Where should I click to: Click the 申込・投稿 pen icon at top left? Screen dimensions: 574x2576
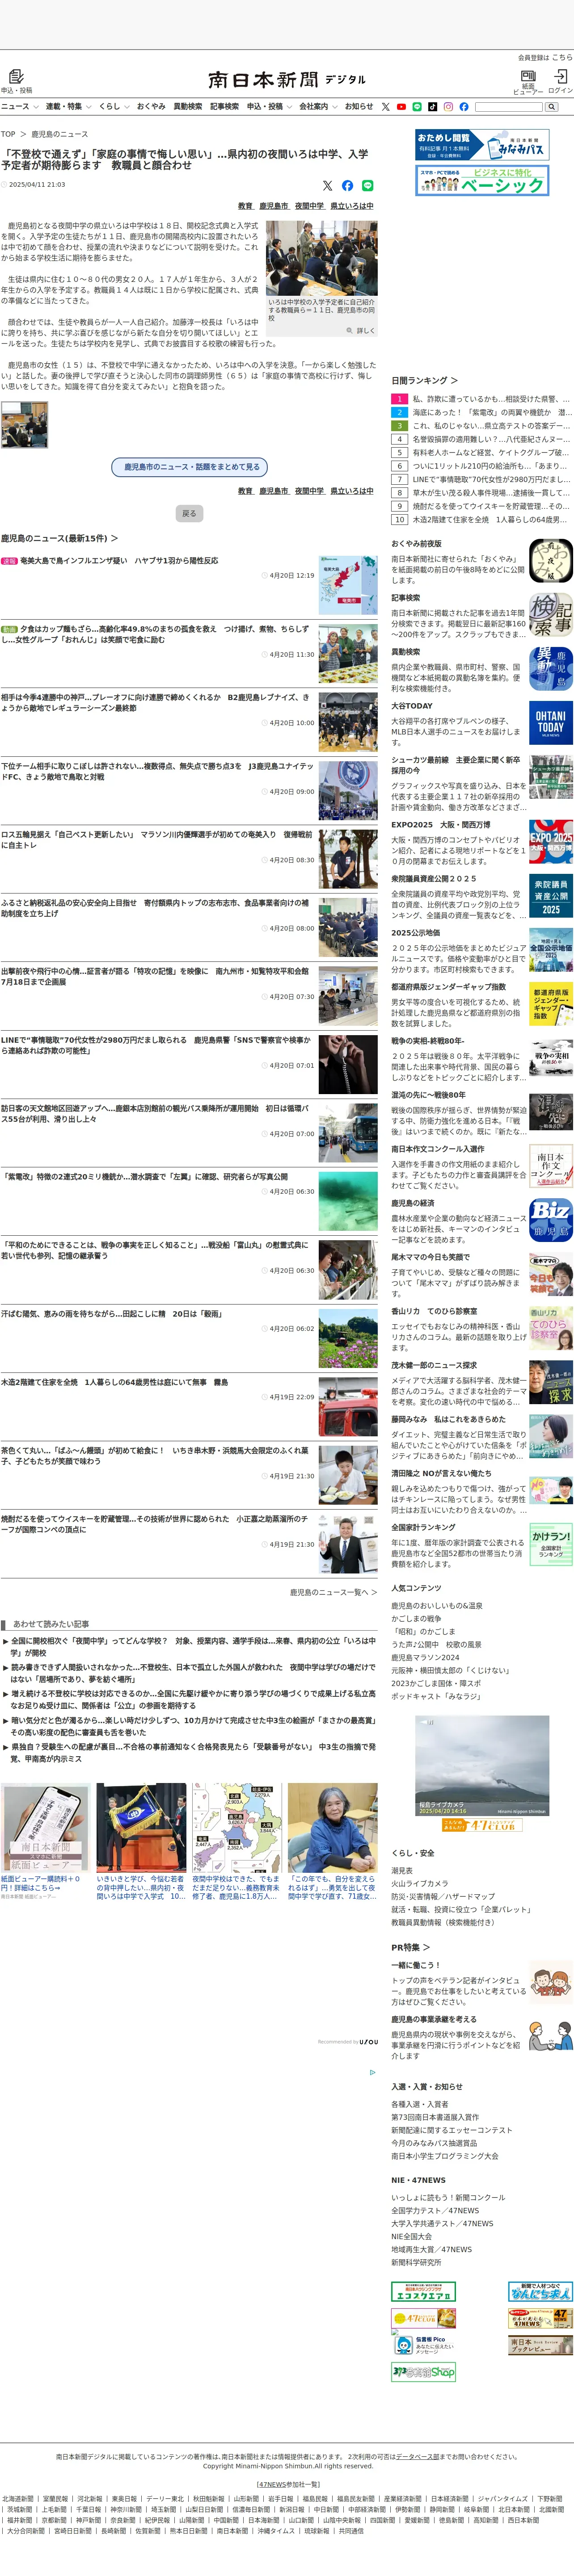tap(16, 77)
